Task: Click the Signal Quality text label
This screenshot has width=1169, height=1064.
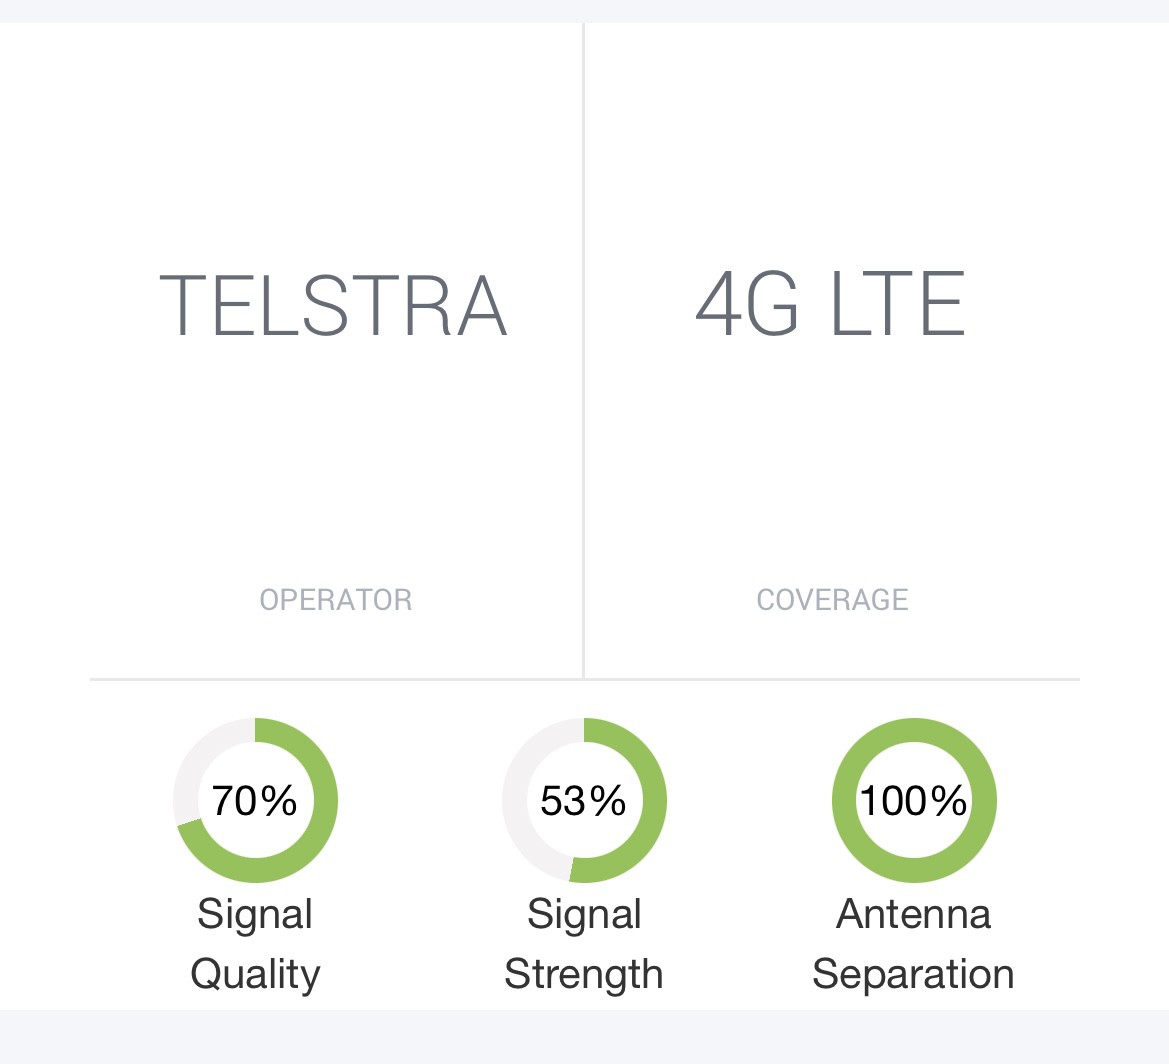Action: 255,944
